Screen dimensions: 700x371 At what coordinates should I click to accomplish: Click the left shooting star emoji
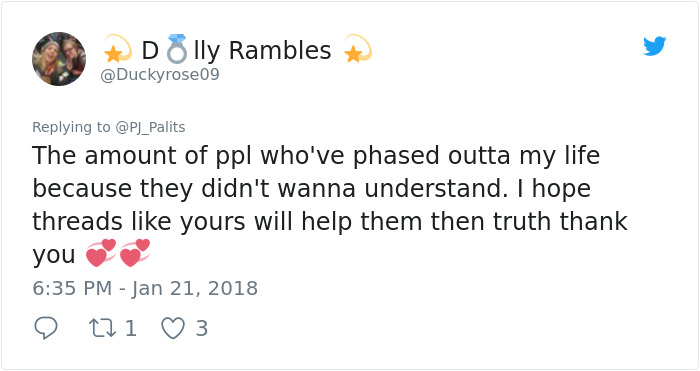point(118,48)
